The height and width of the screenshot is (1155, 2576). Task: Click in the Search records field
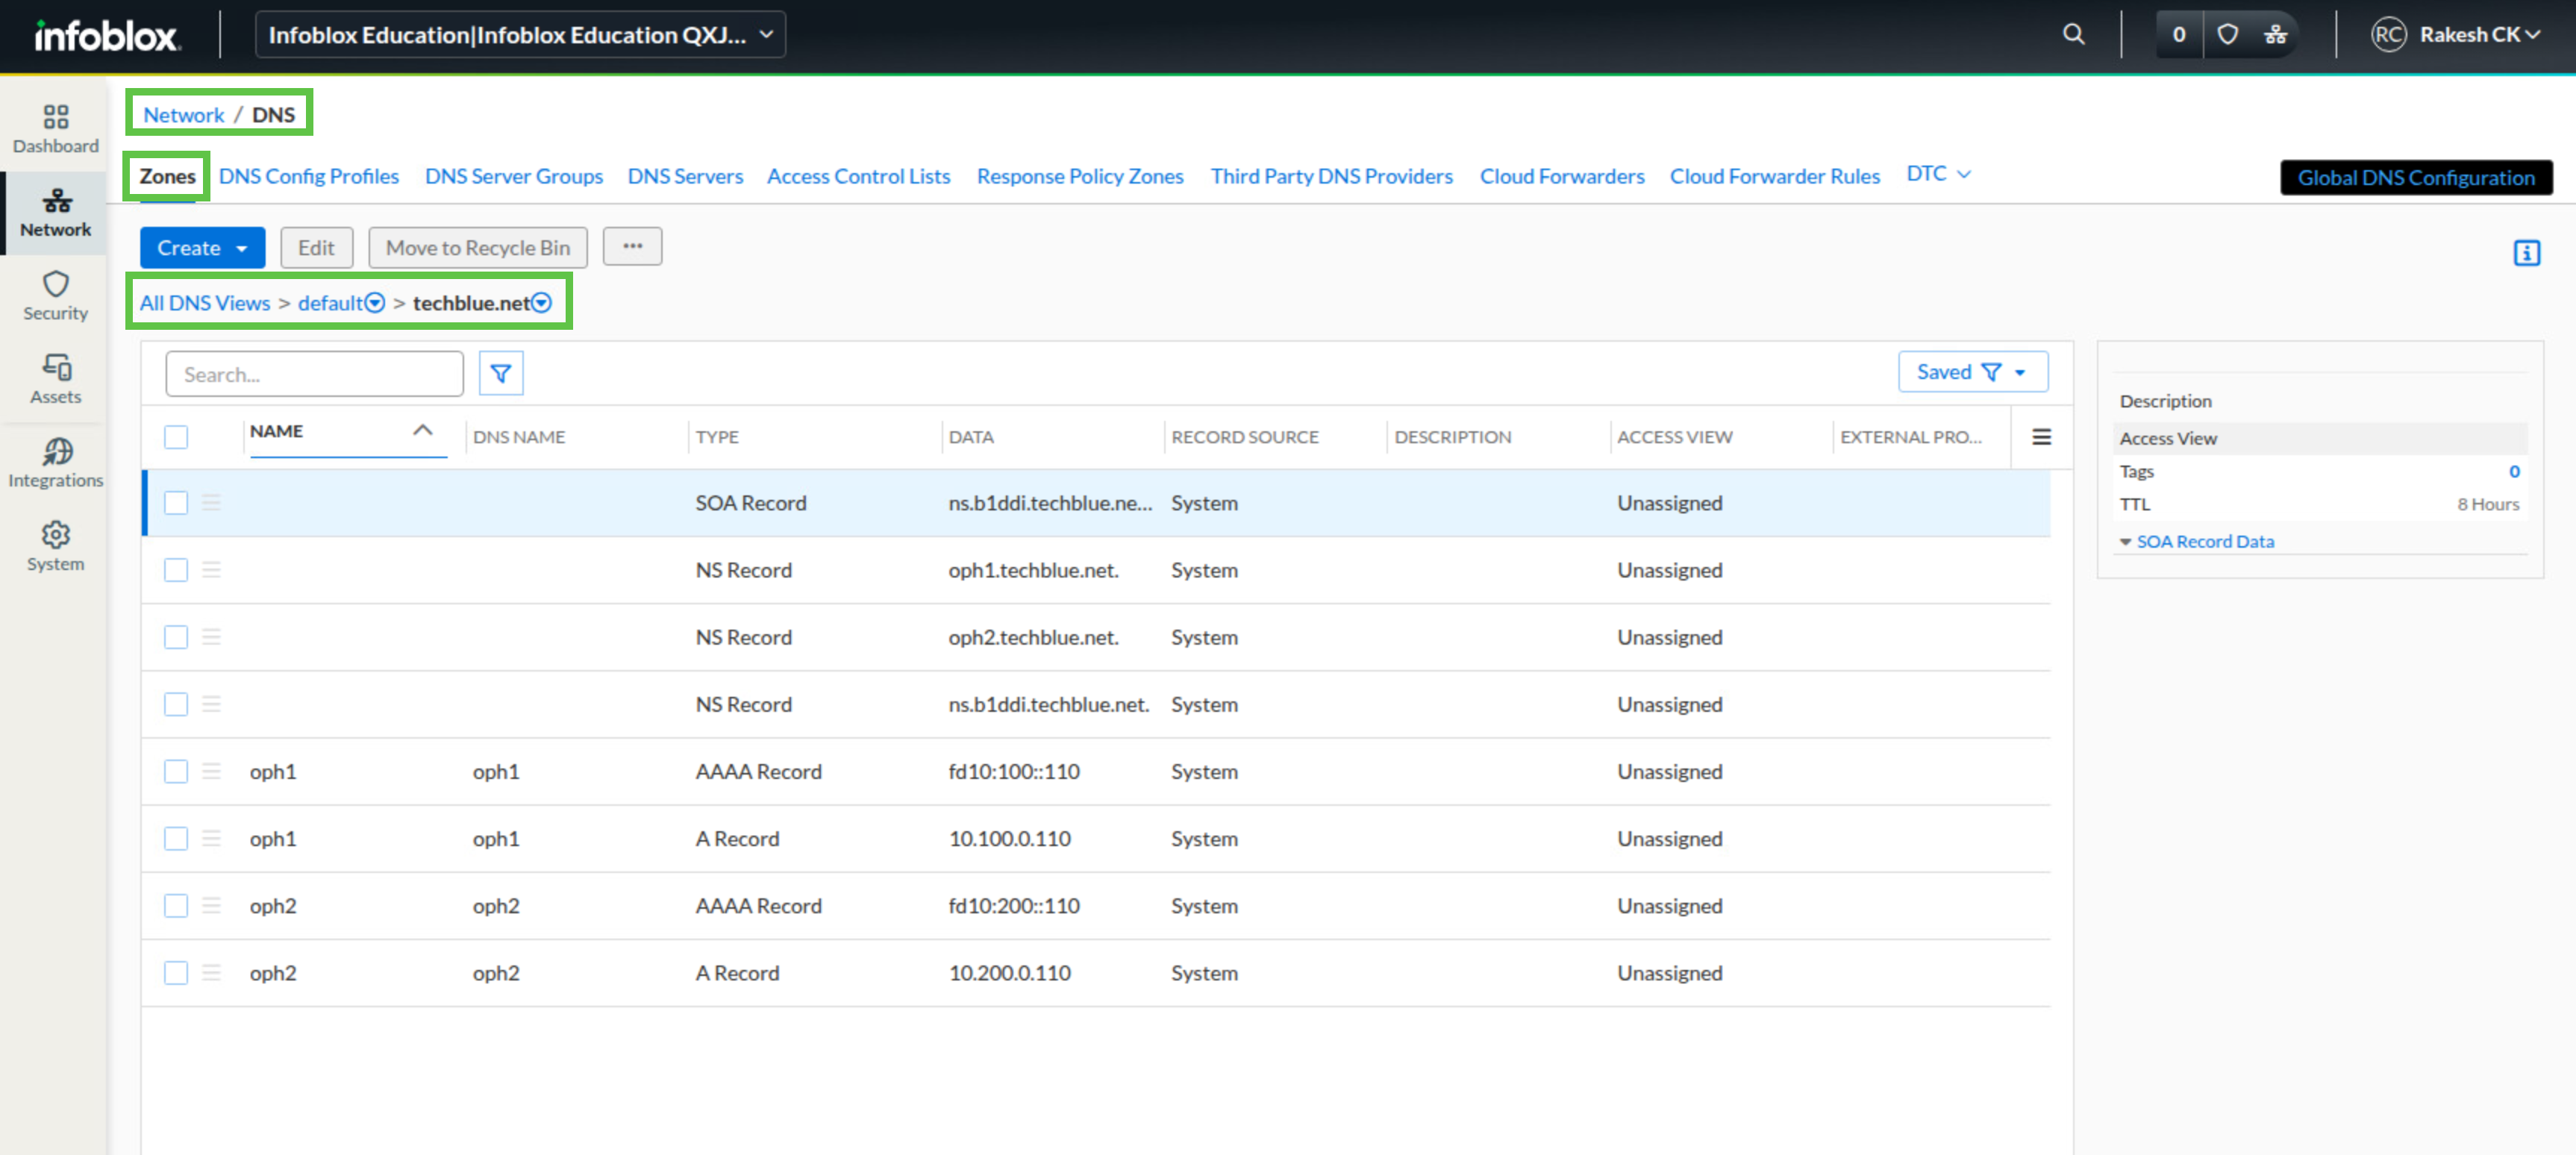314,374
